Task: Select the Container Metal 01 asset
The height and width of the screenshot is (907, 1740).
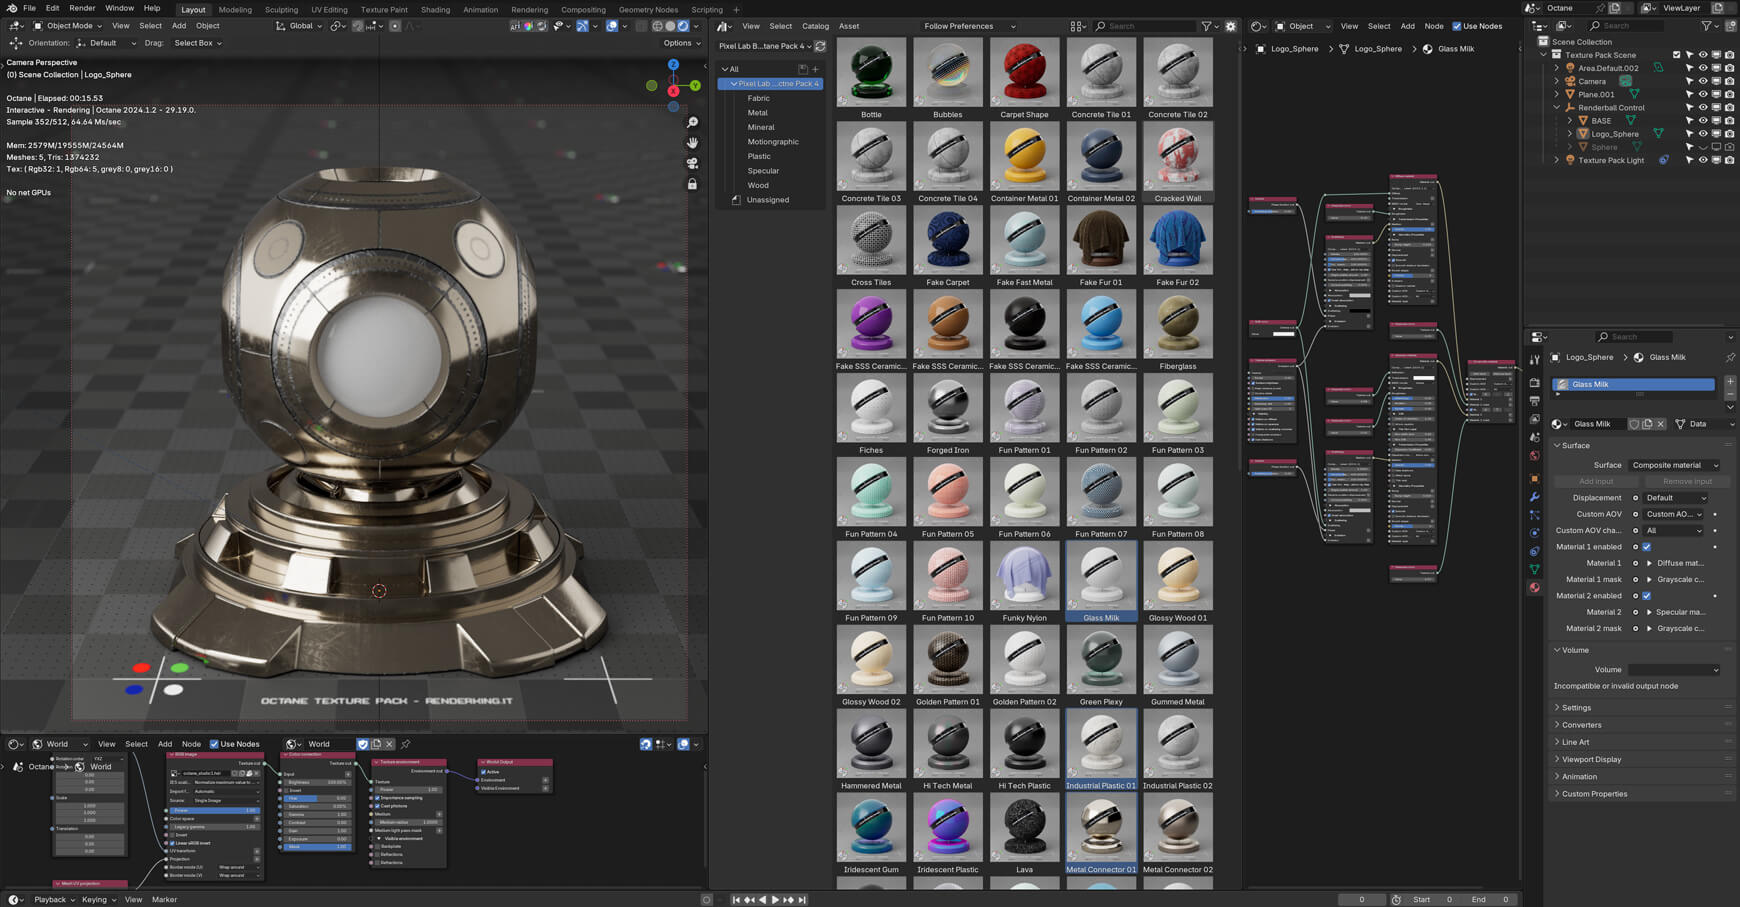Action: coord(1024,163)
